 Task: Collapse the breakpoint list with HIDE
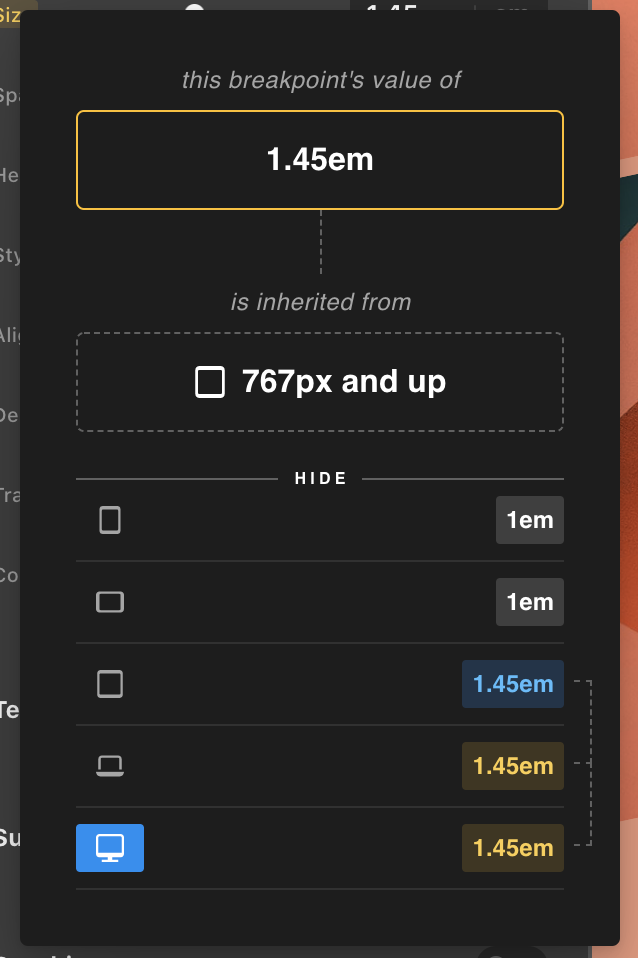click(x=320, y=479)
